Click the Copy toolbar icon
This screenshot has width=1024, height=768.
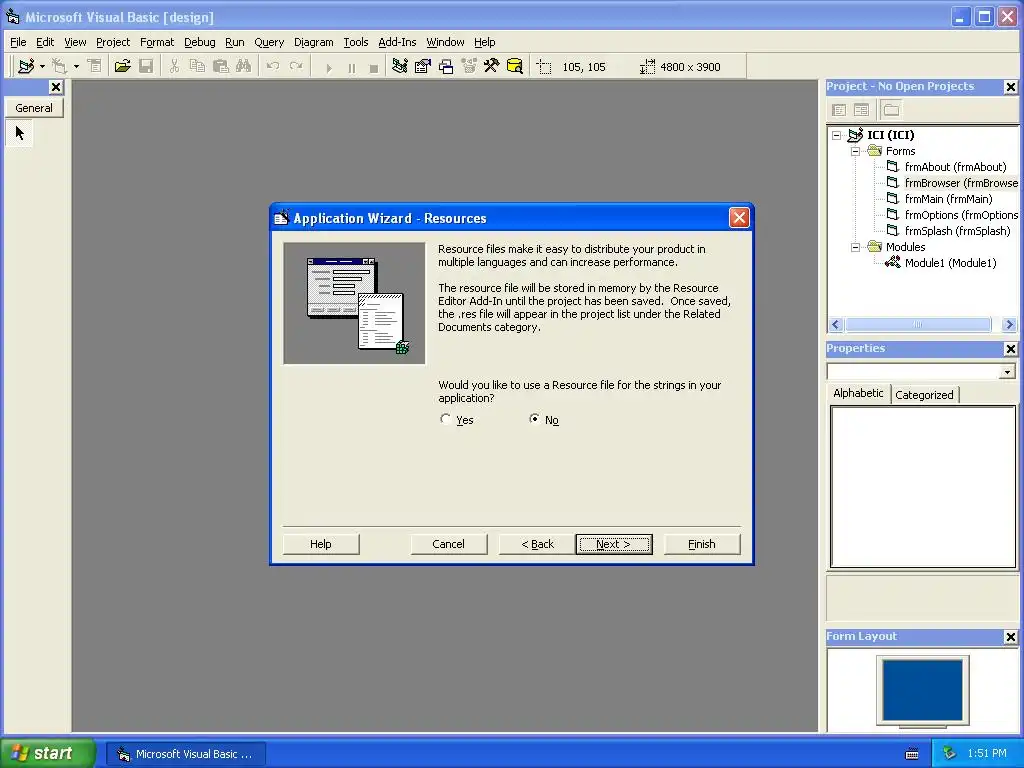point(197,66)
